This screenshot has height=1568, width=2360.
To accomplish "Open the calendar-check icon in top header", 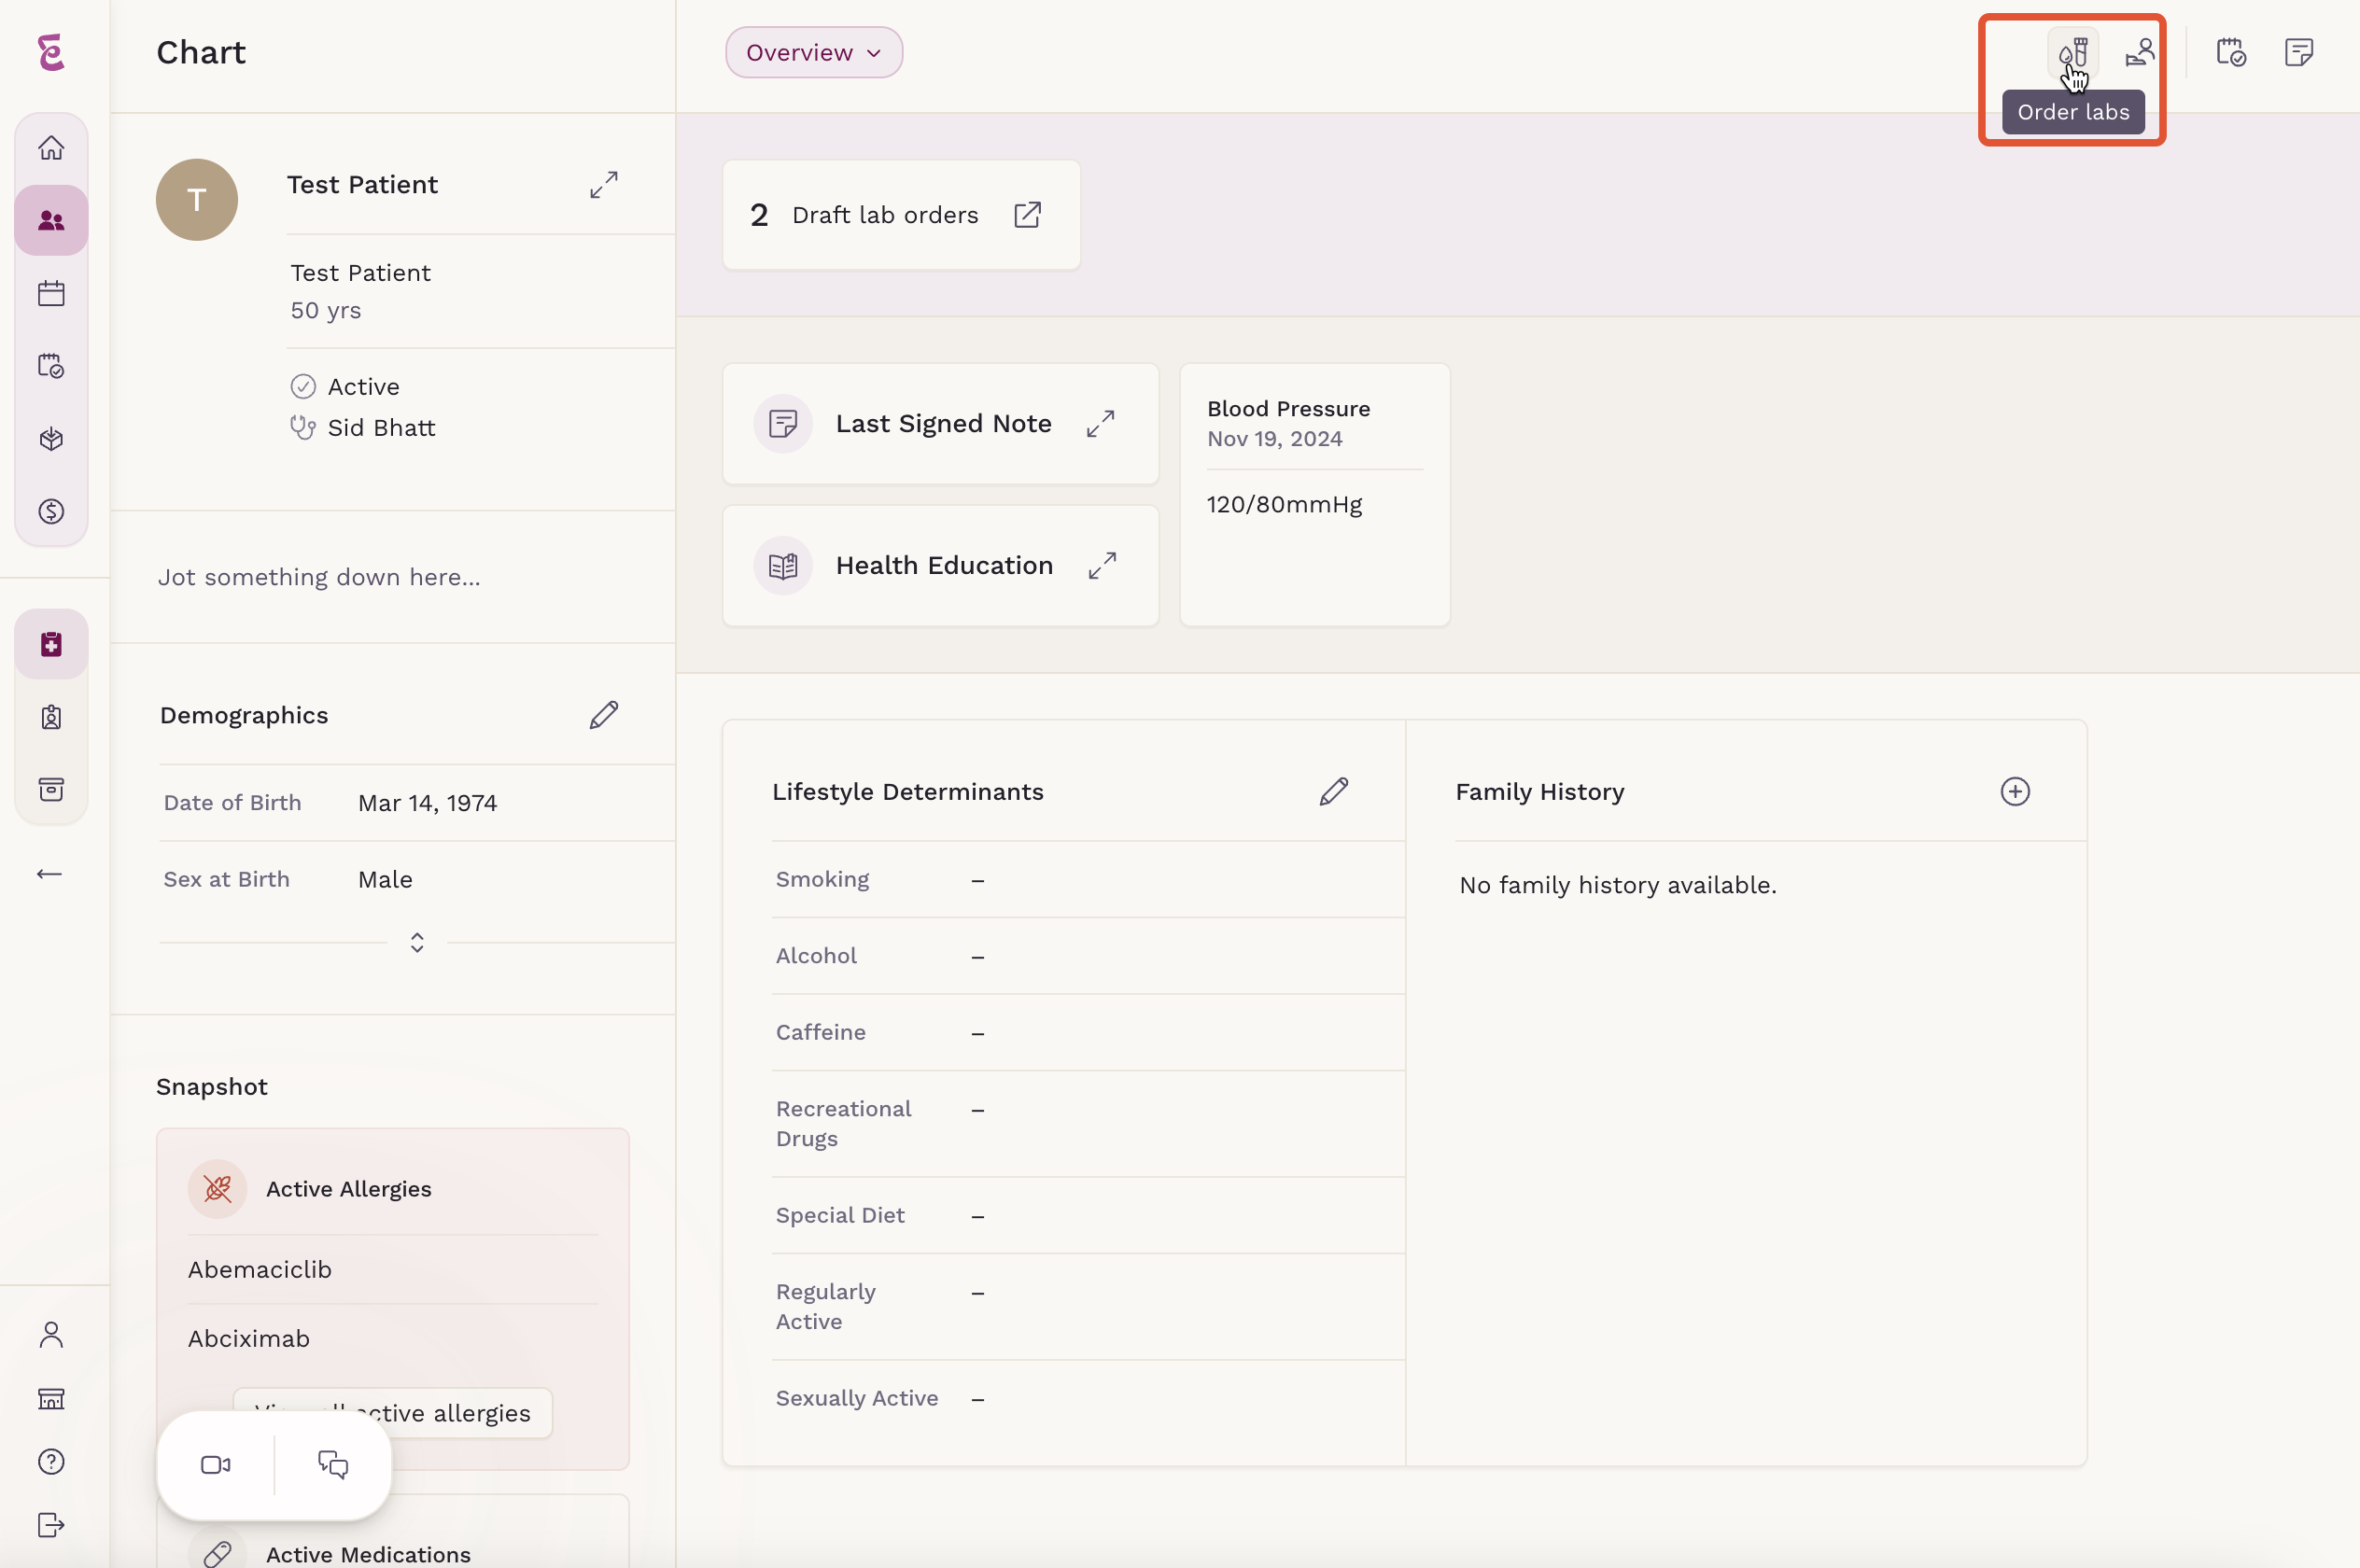I will click(2231, 52).
